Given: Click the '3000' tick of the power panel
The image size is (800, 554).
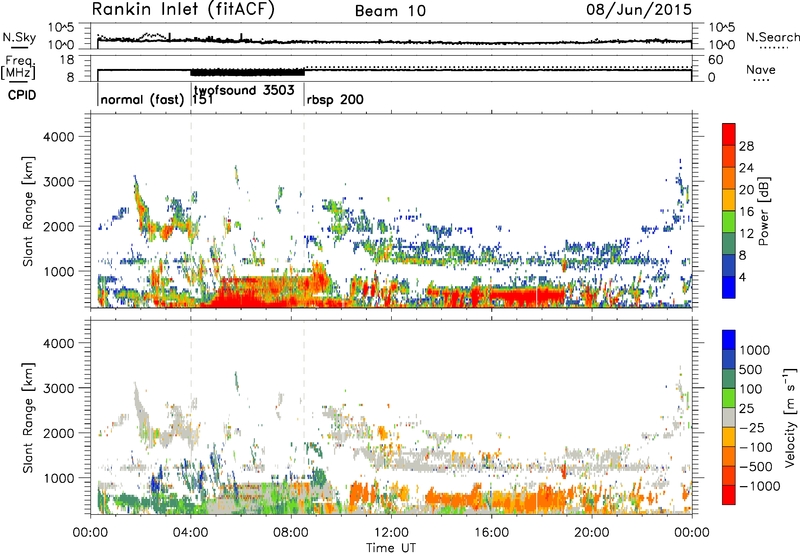Looking at the screenshot, I should coord(59,182).
